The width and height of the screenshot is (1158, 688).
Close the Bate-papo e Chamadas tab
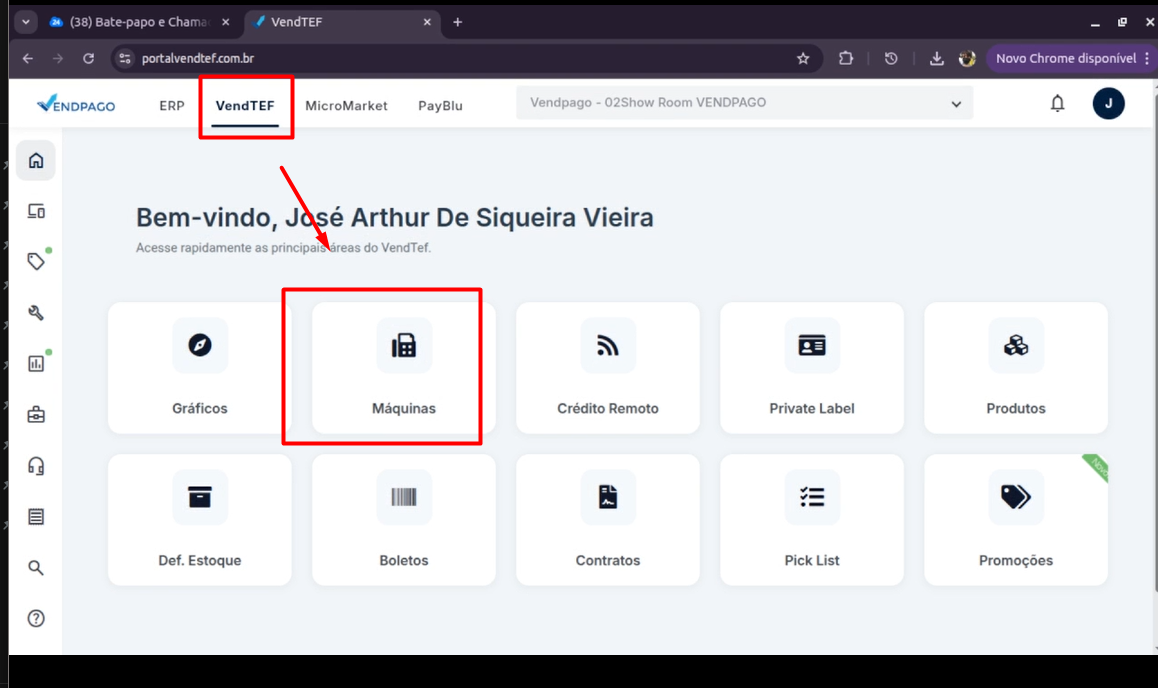pos(225,22)
